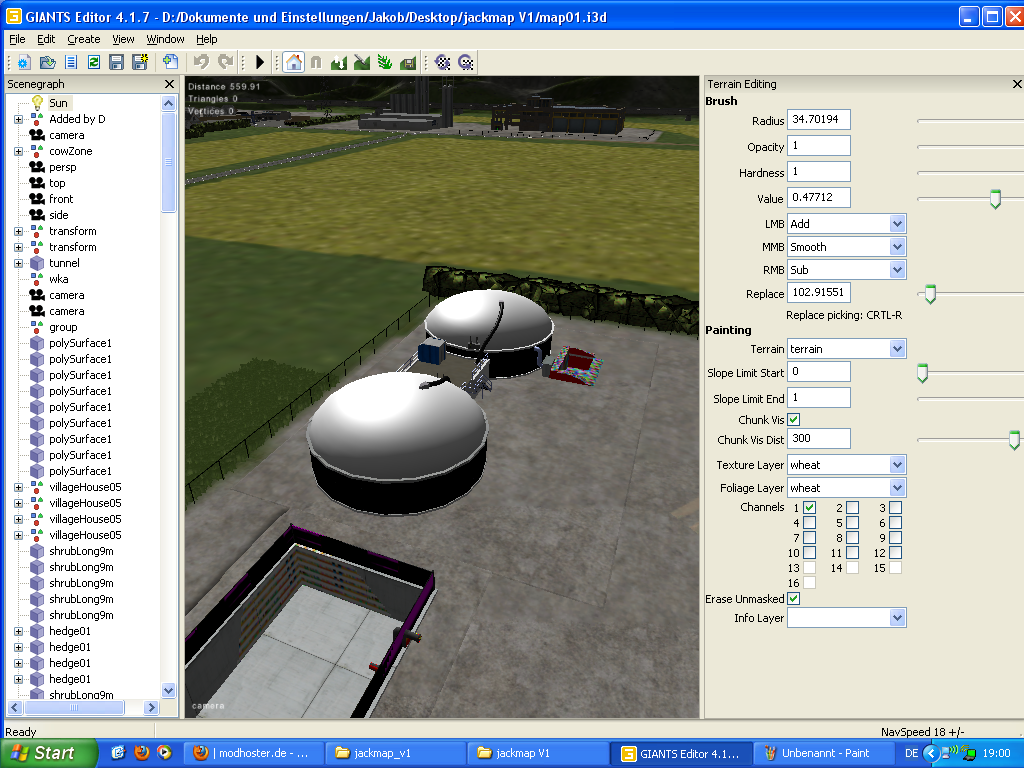1024x768 pixels.
Task: Select the wka node in Scenegraph
Action: (58, 279)
